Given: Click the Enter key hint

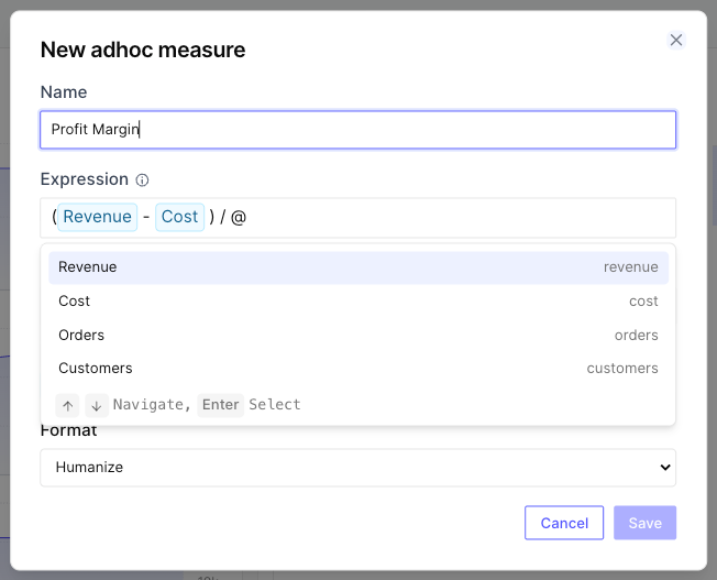Looking at the screenshot, I should pos(220,405).
